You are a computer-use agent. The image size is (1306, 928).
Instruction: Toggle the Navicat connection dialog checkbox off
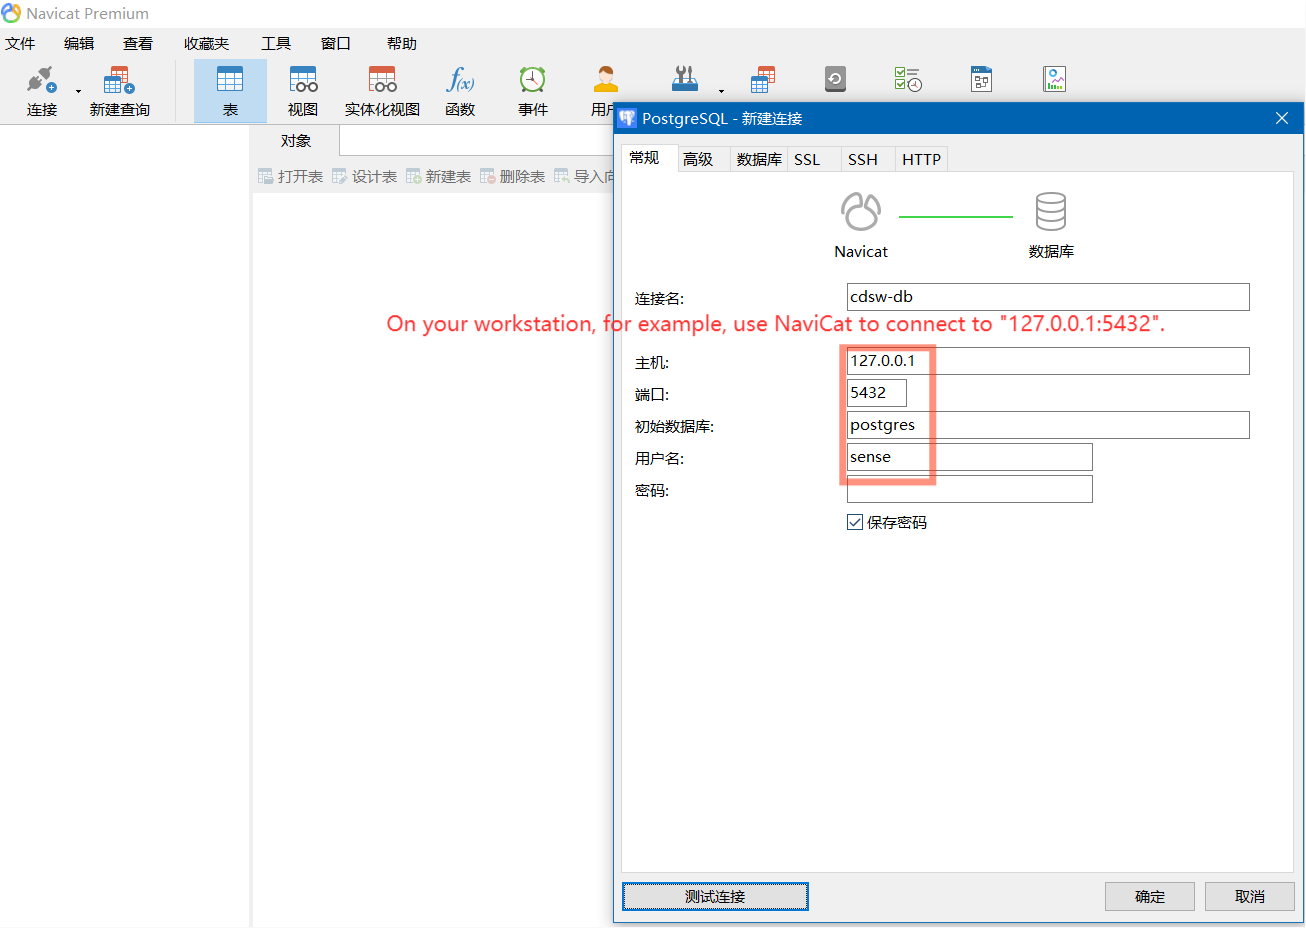(x=855, y=521)
